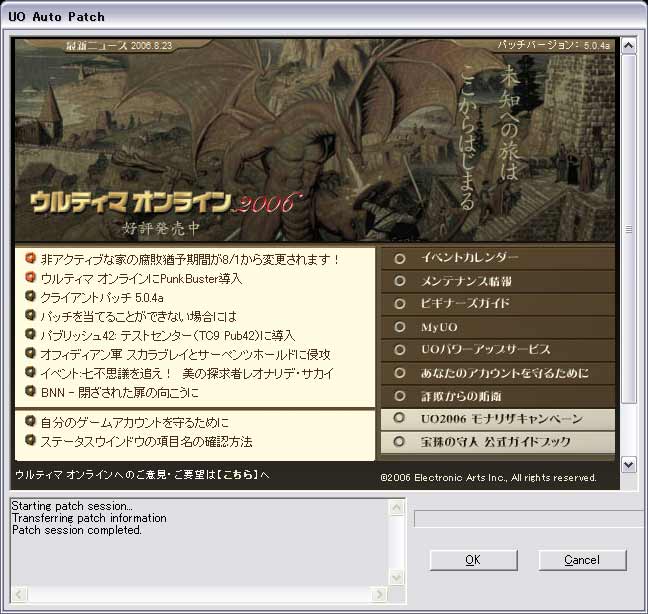This screenshot has width=648, height=614.
Task: Click the bullet icon beside the オフィディアン軍 item
Action: click(x=30, y=353)
